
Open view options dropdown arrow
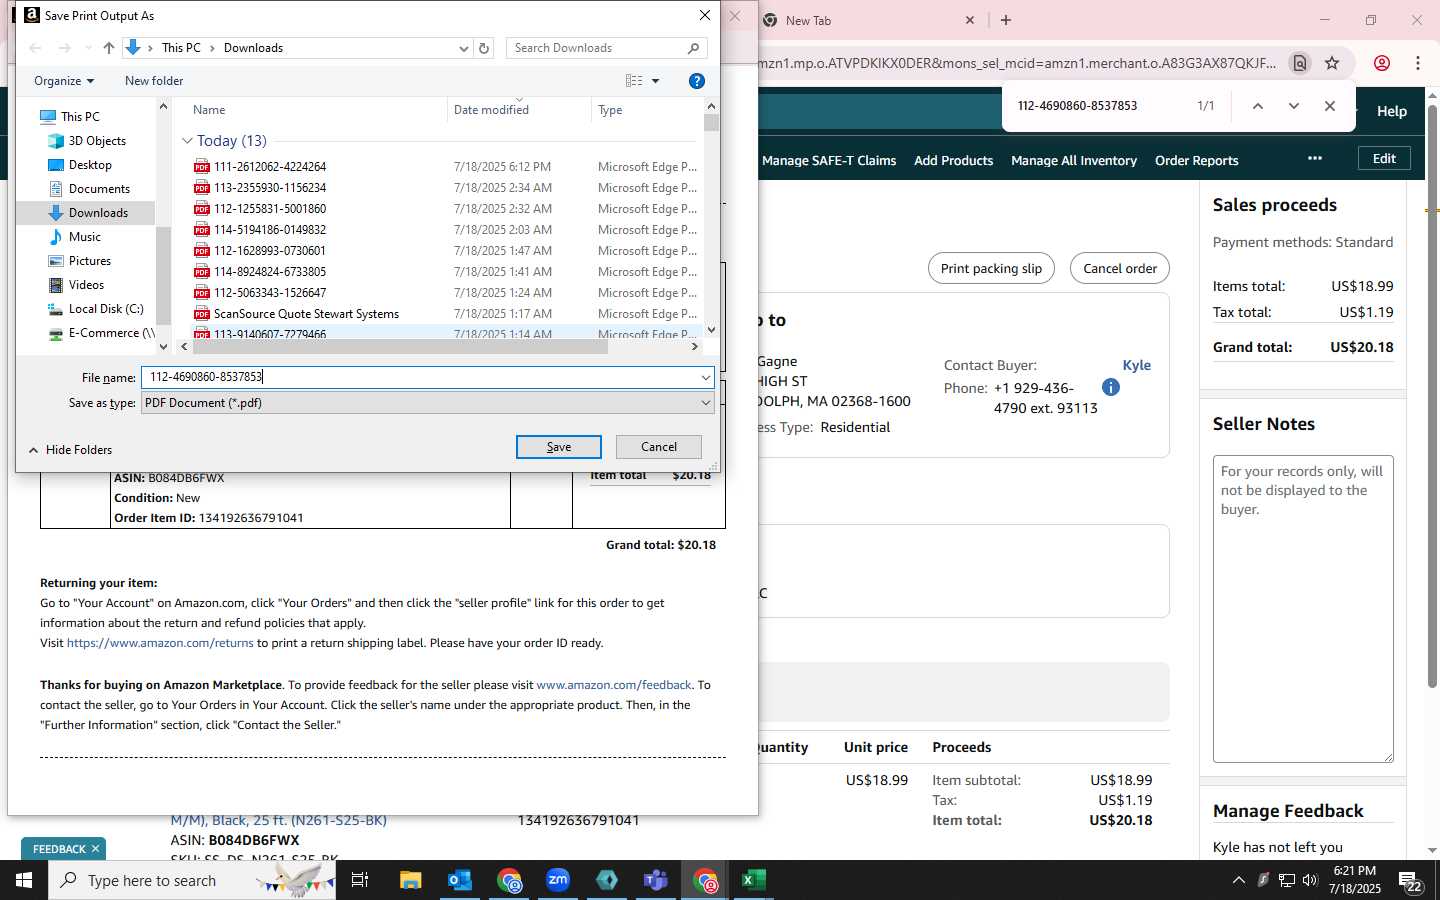pyautogui.click(x=656, y=81)
